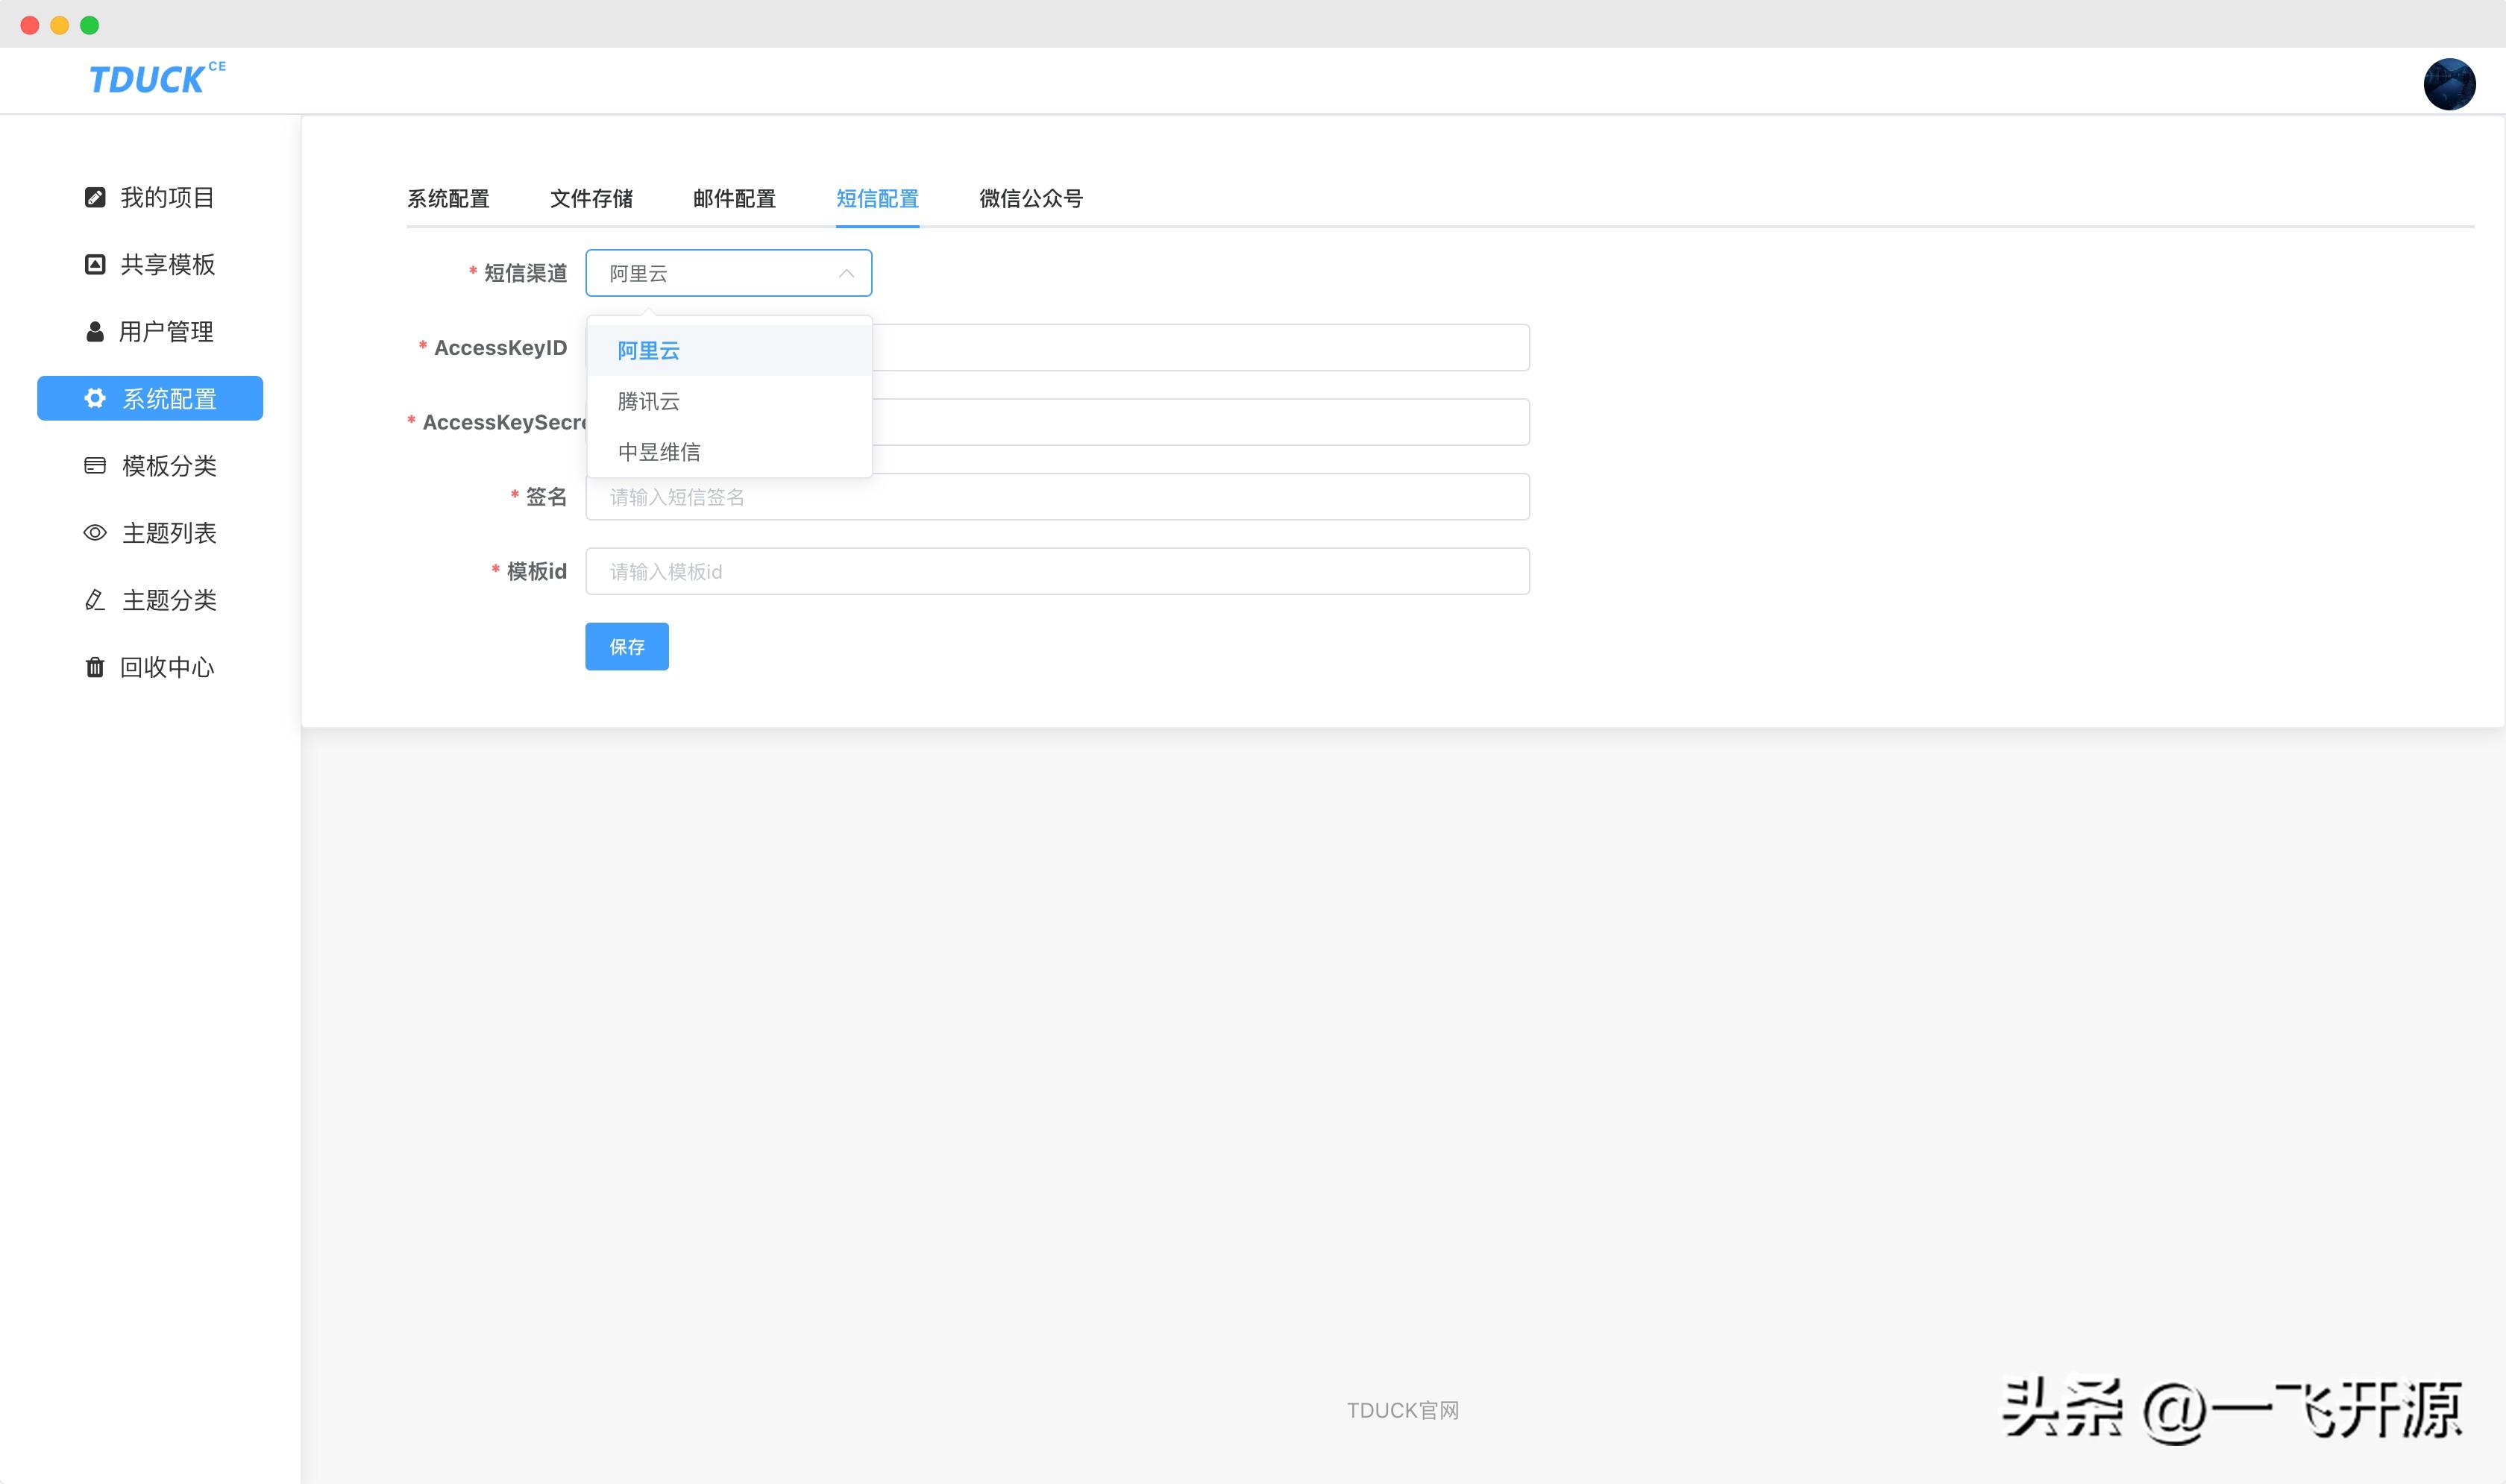Minimize the window with the yellow button
The width and height of the screenshot is (2506, 1484).
click(x=60, y=25)
